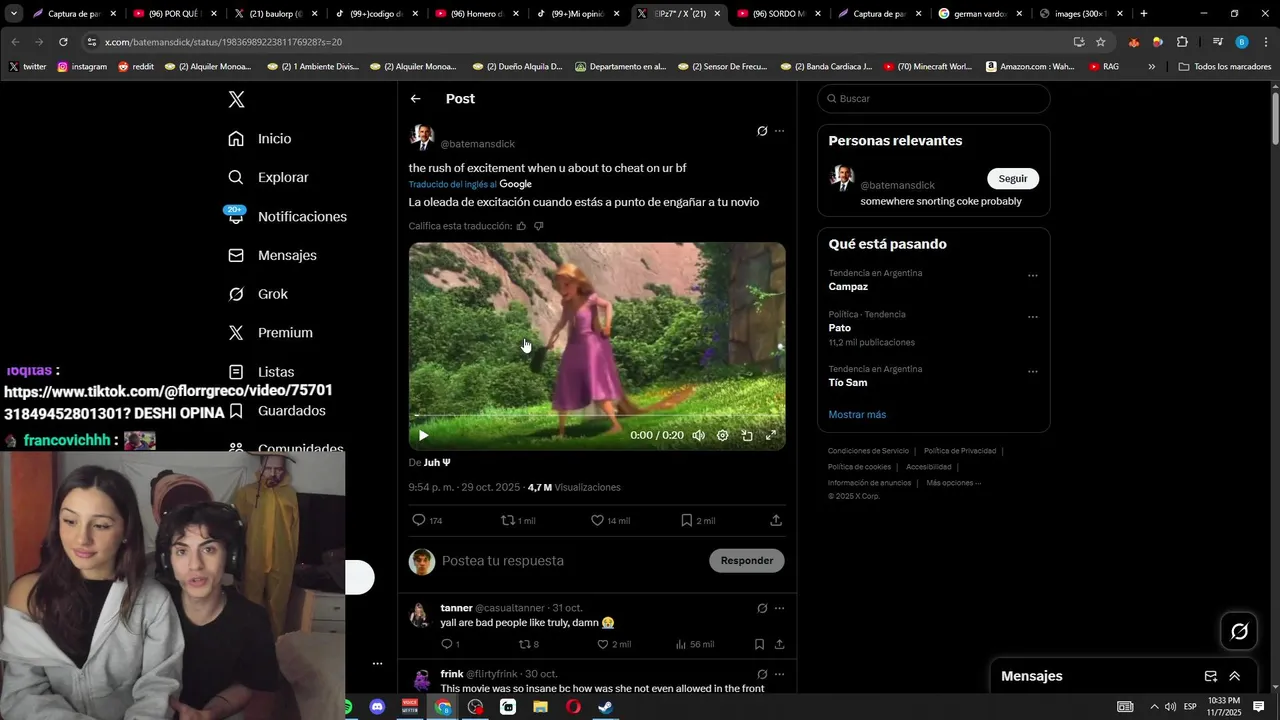Viewport: 1280px width, 720px height.
Task: Rate translation with thumbs down
Action: click(538, 226)
